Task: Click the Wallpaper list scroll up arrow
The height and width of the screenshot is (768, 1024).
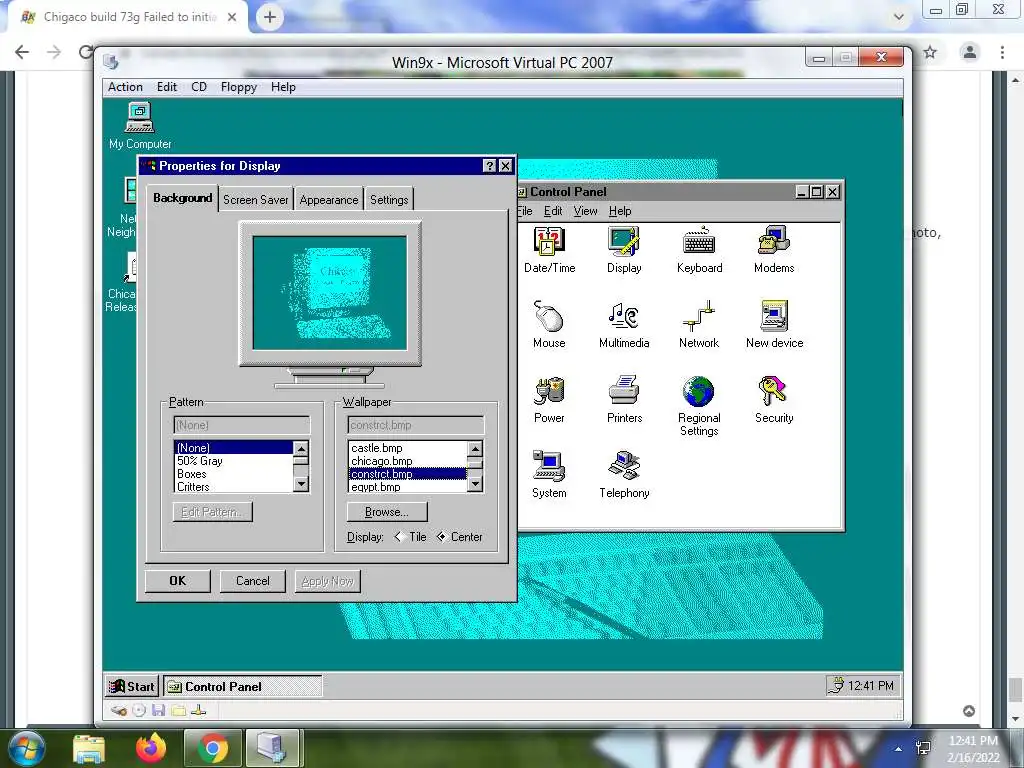Action: point(475,449)
